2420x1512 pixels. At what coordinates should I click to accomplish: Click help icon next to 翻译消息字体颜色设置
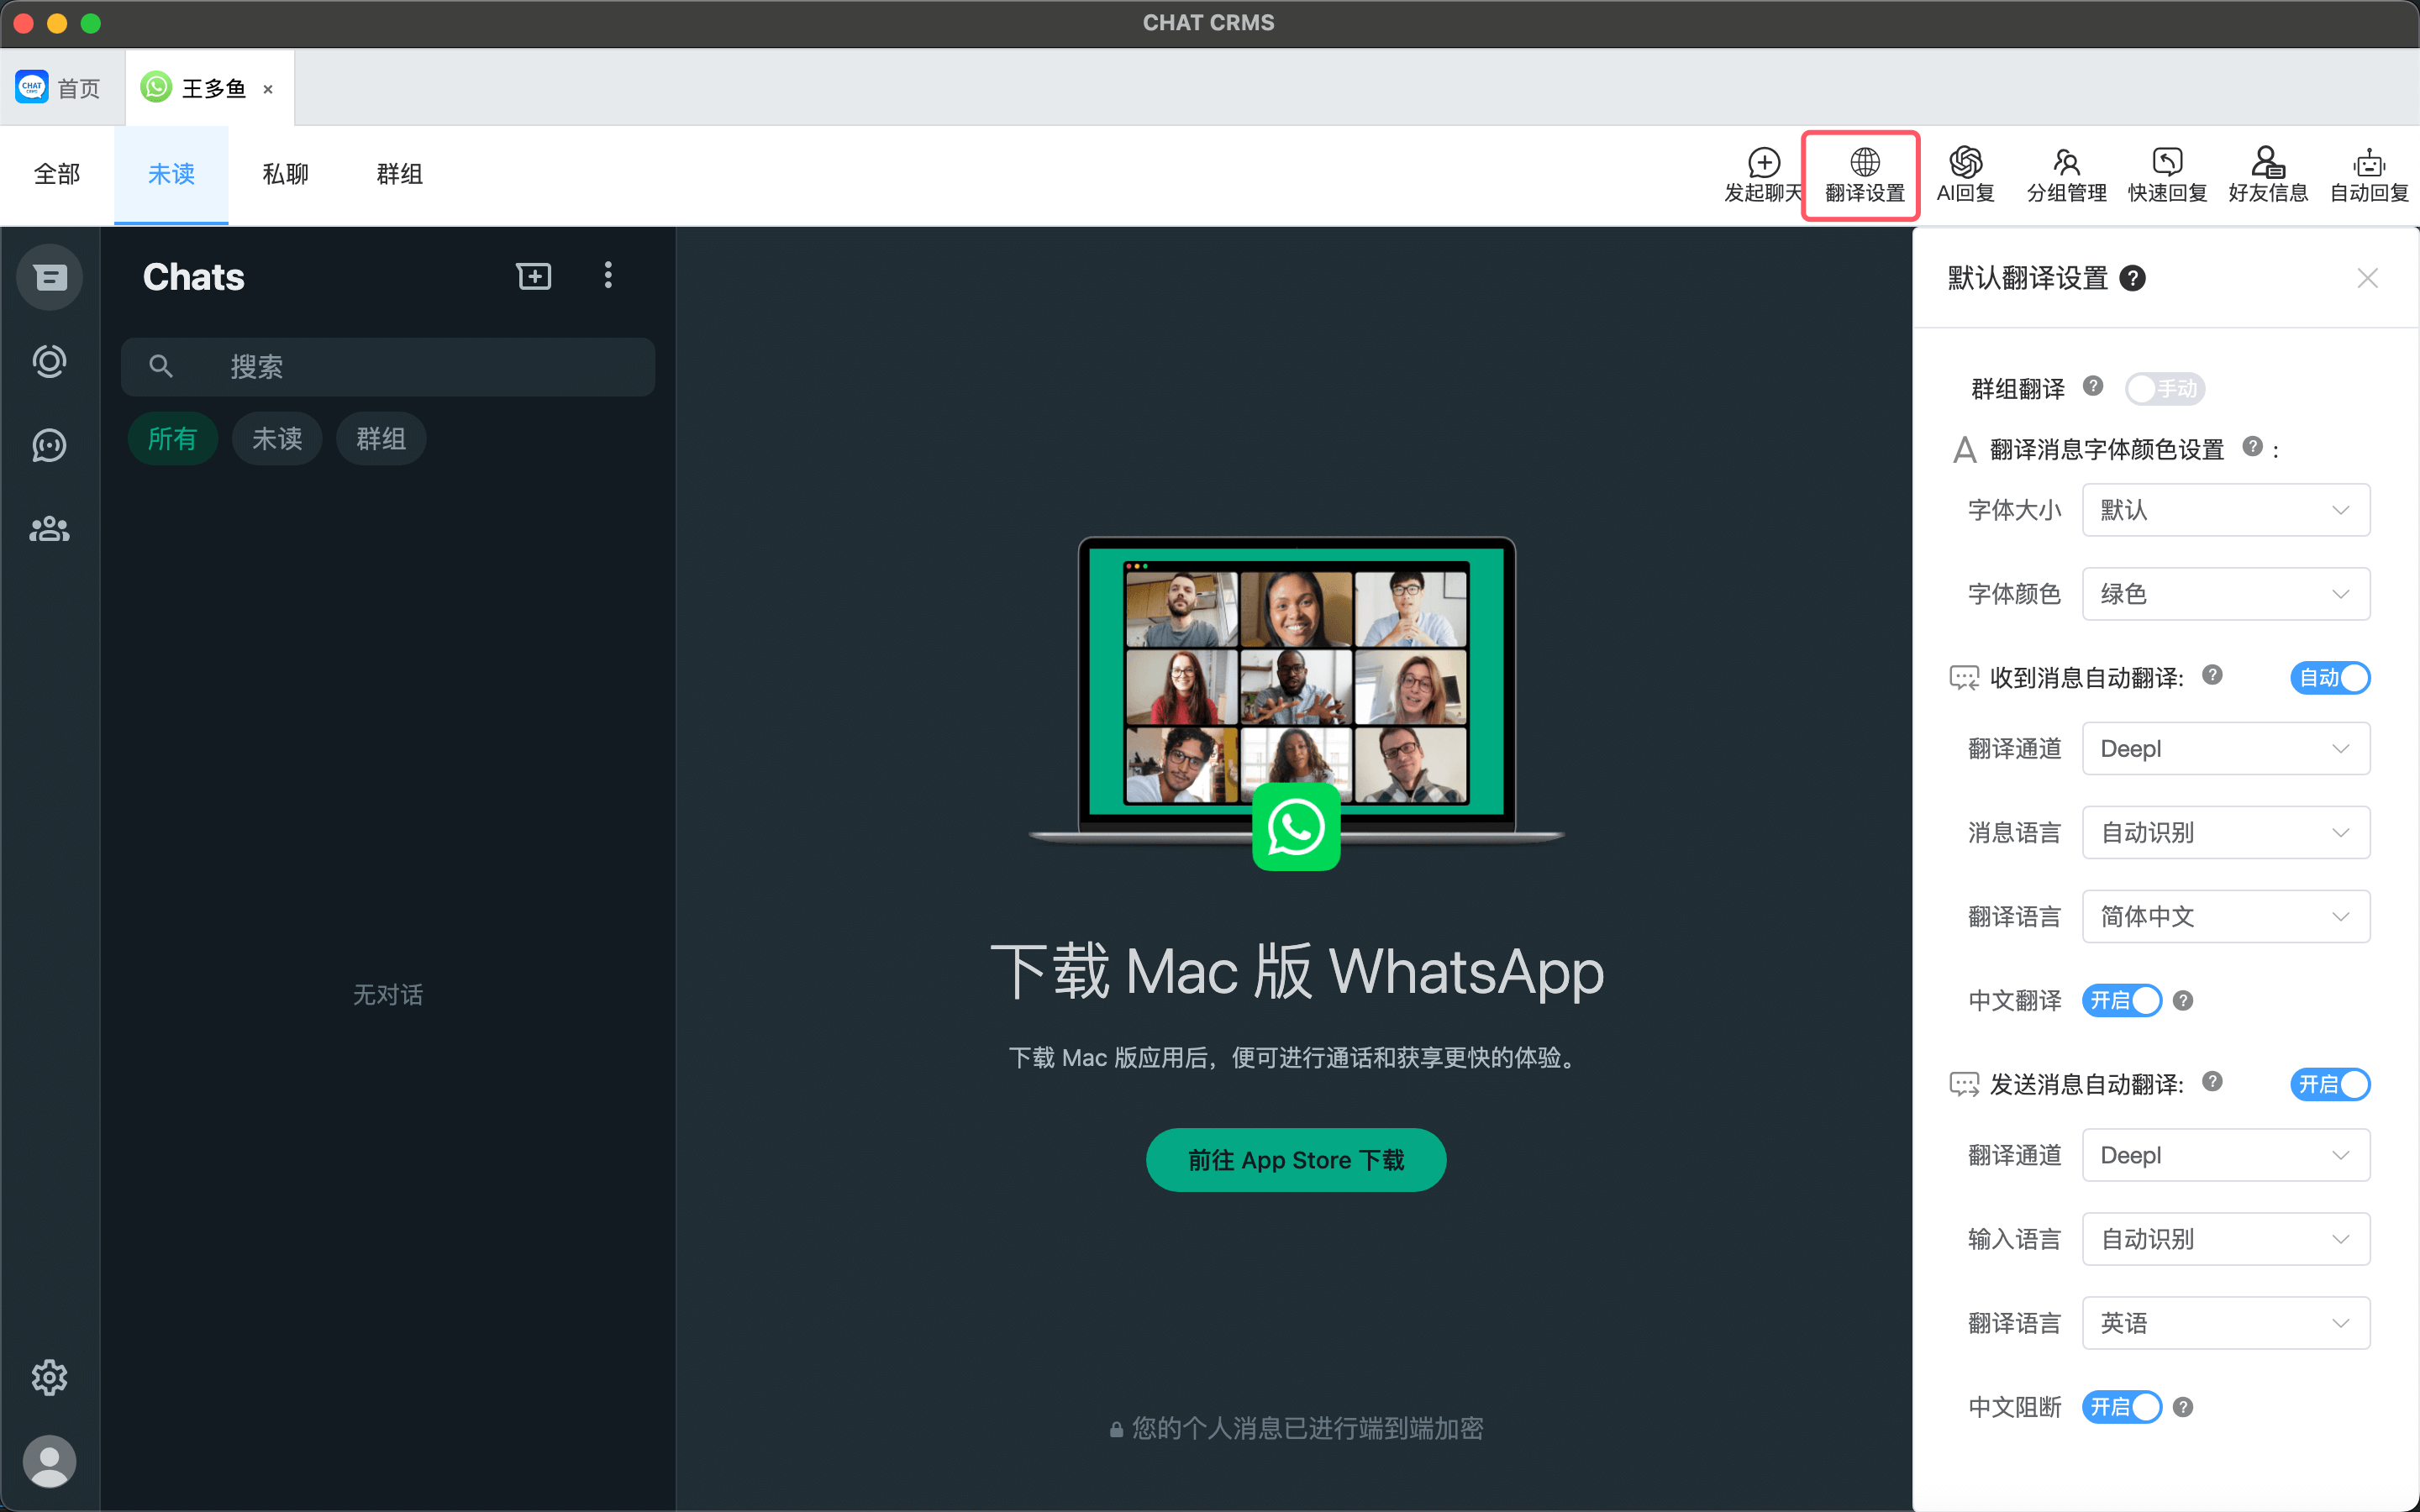pos(2252,446)
